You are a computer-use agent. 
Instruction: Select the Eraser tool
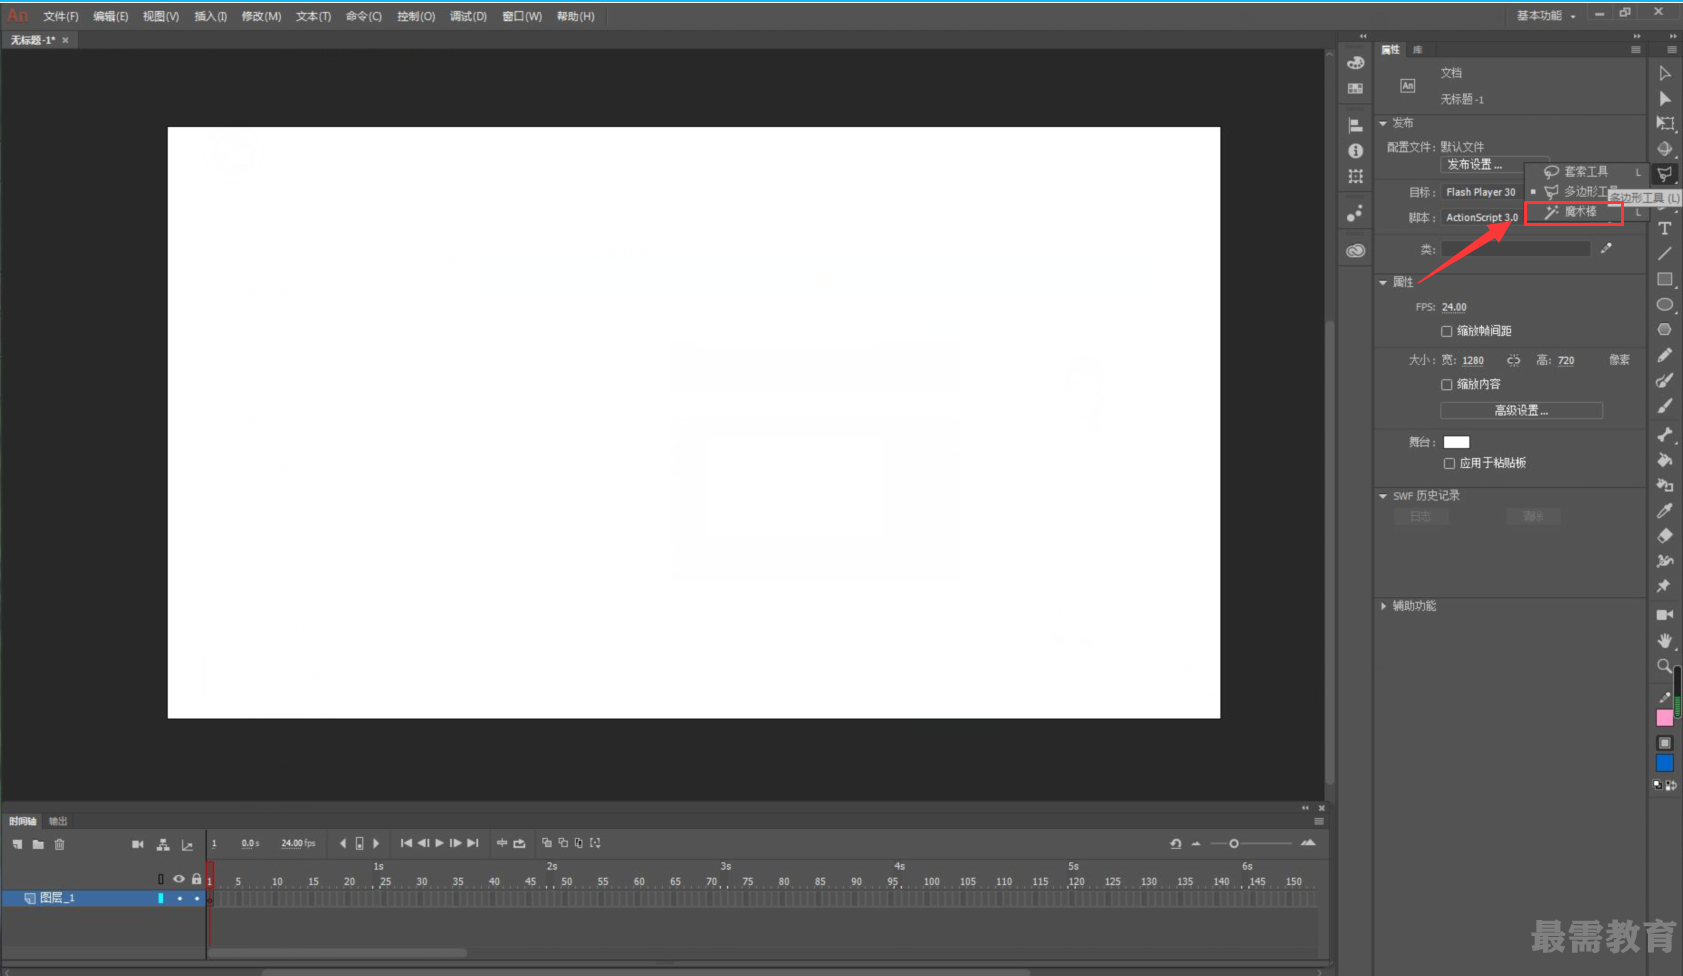(x=1665, y=536)
